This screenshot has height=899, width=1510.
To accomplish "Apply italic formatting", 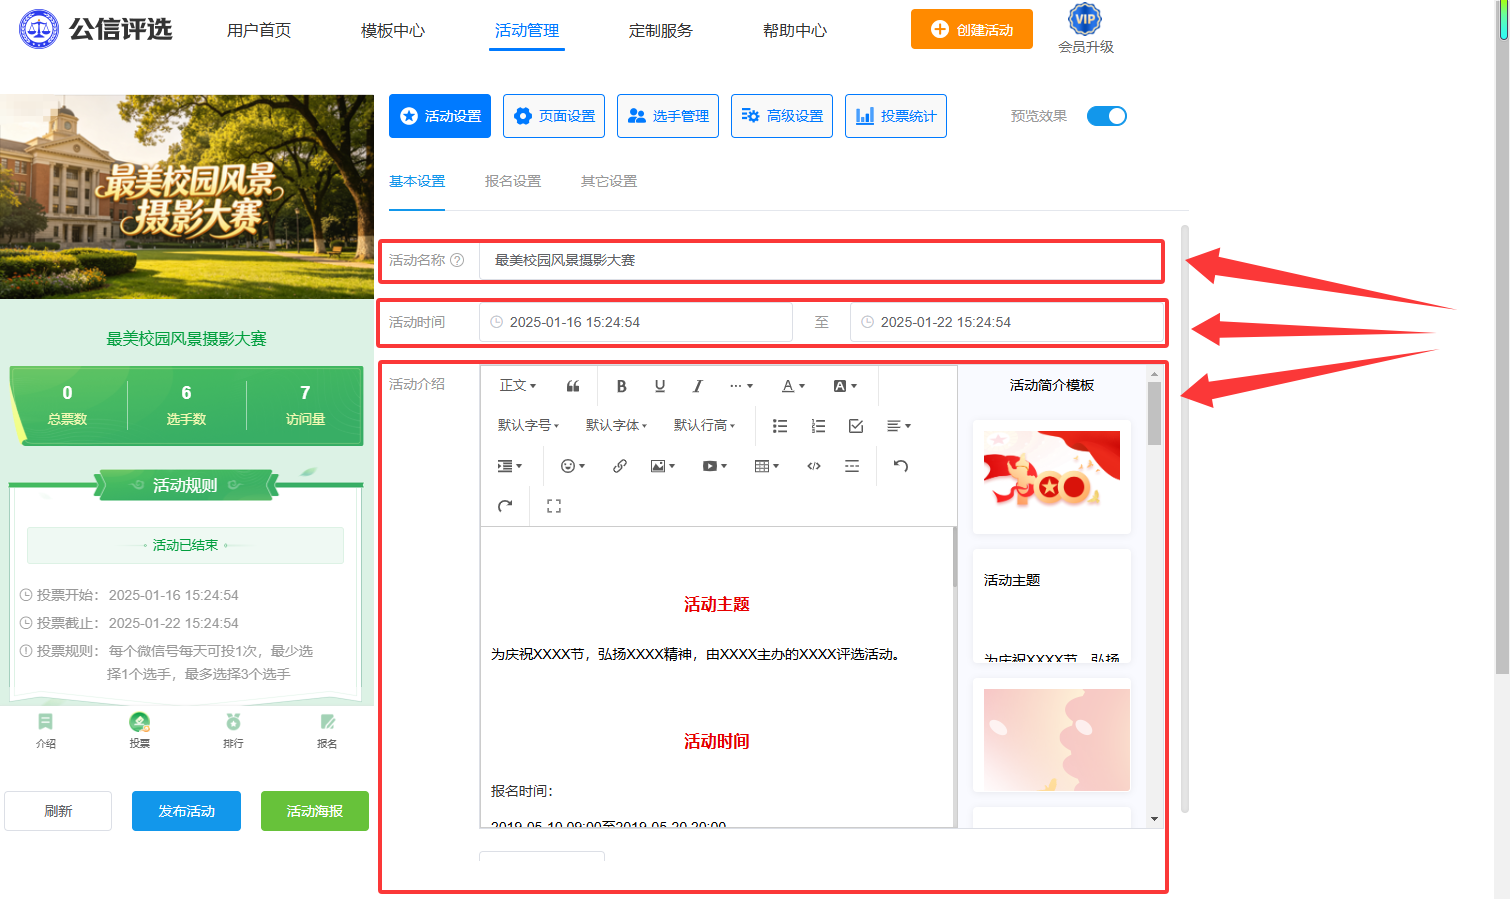I will click(x=697, y=386).
